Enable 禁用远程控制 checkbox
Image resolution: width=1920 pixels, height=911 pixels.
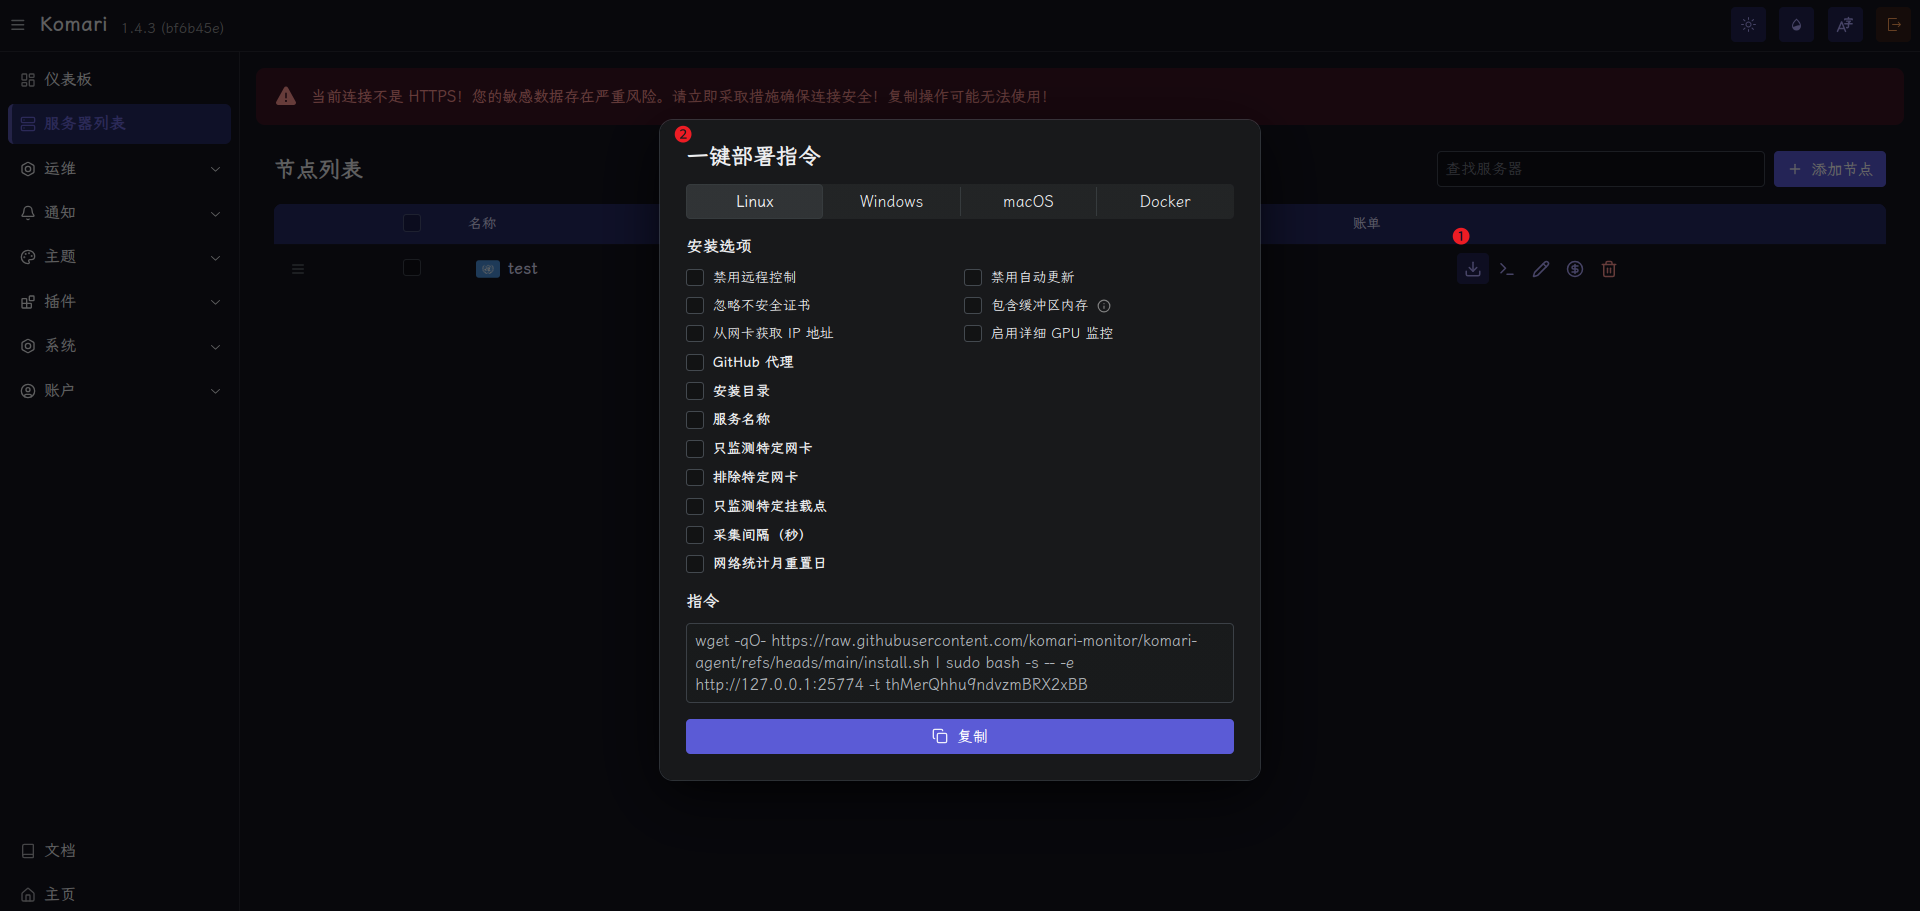click(695, 277)
